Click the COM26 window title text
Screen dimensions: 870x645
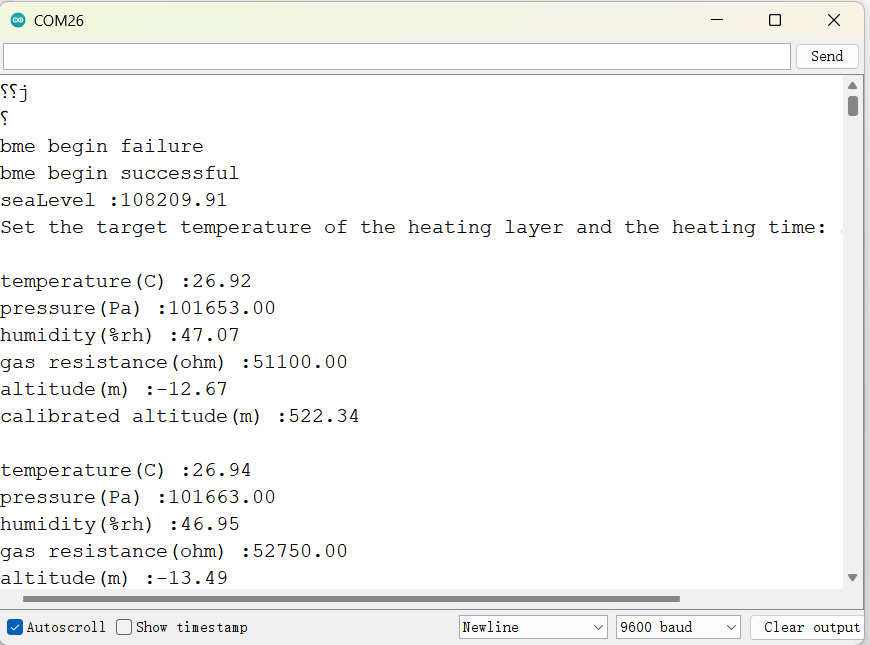pyautogui.click(x=59, y=21)
